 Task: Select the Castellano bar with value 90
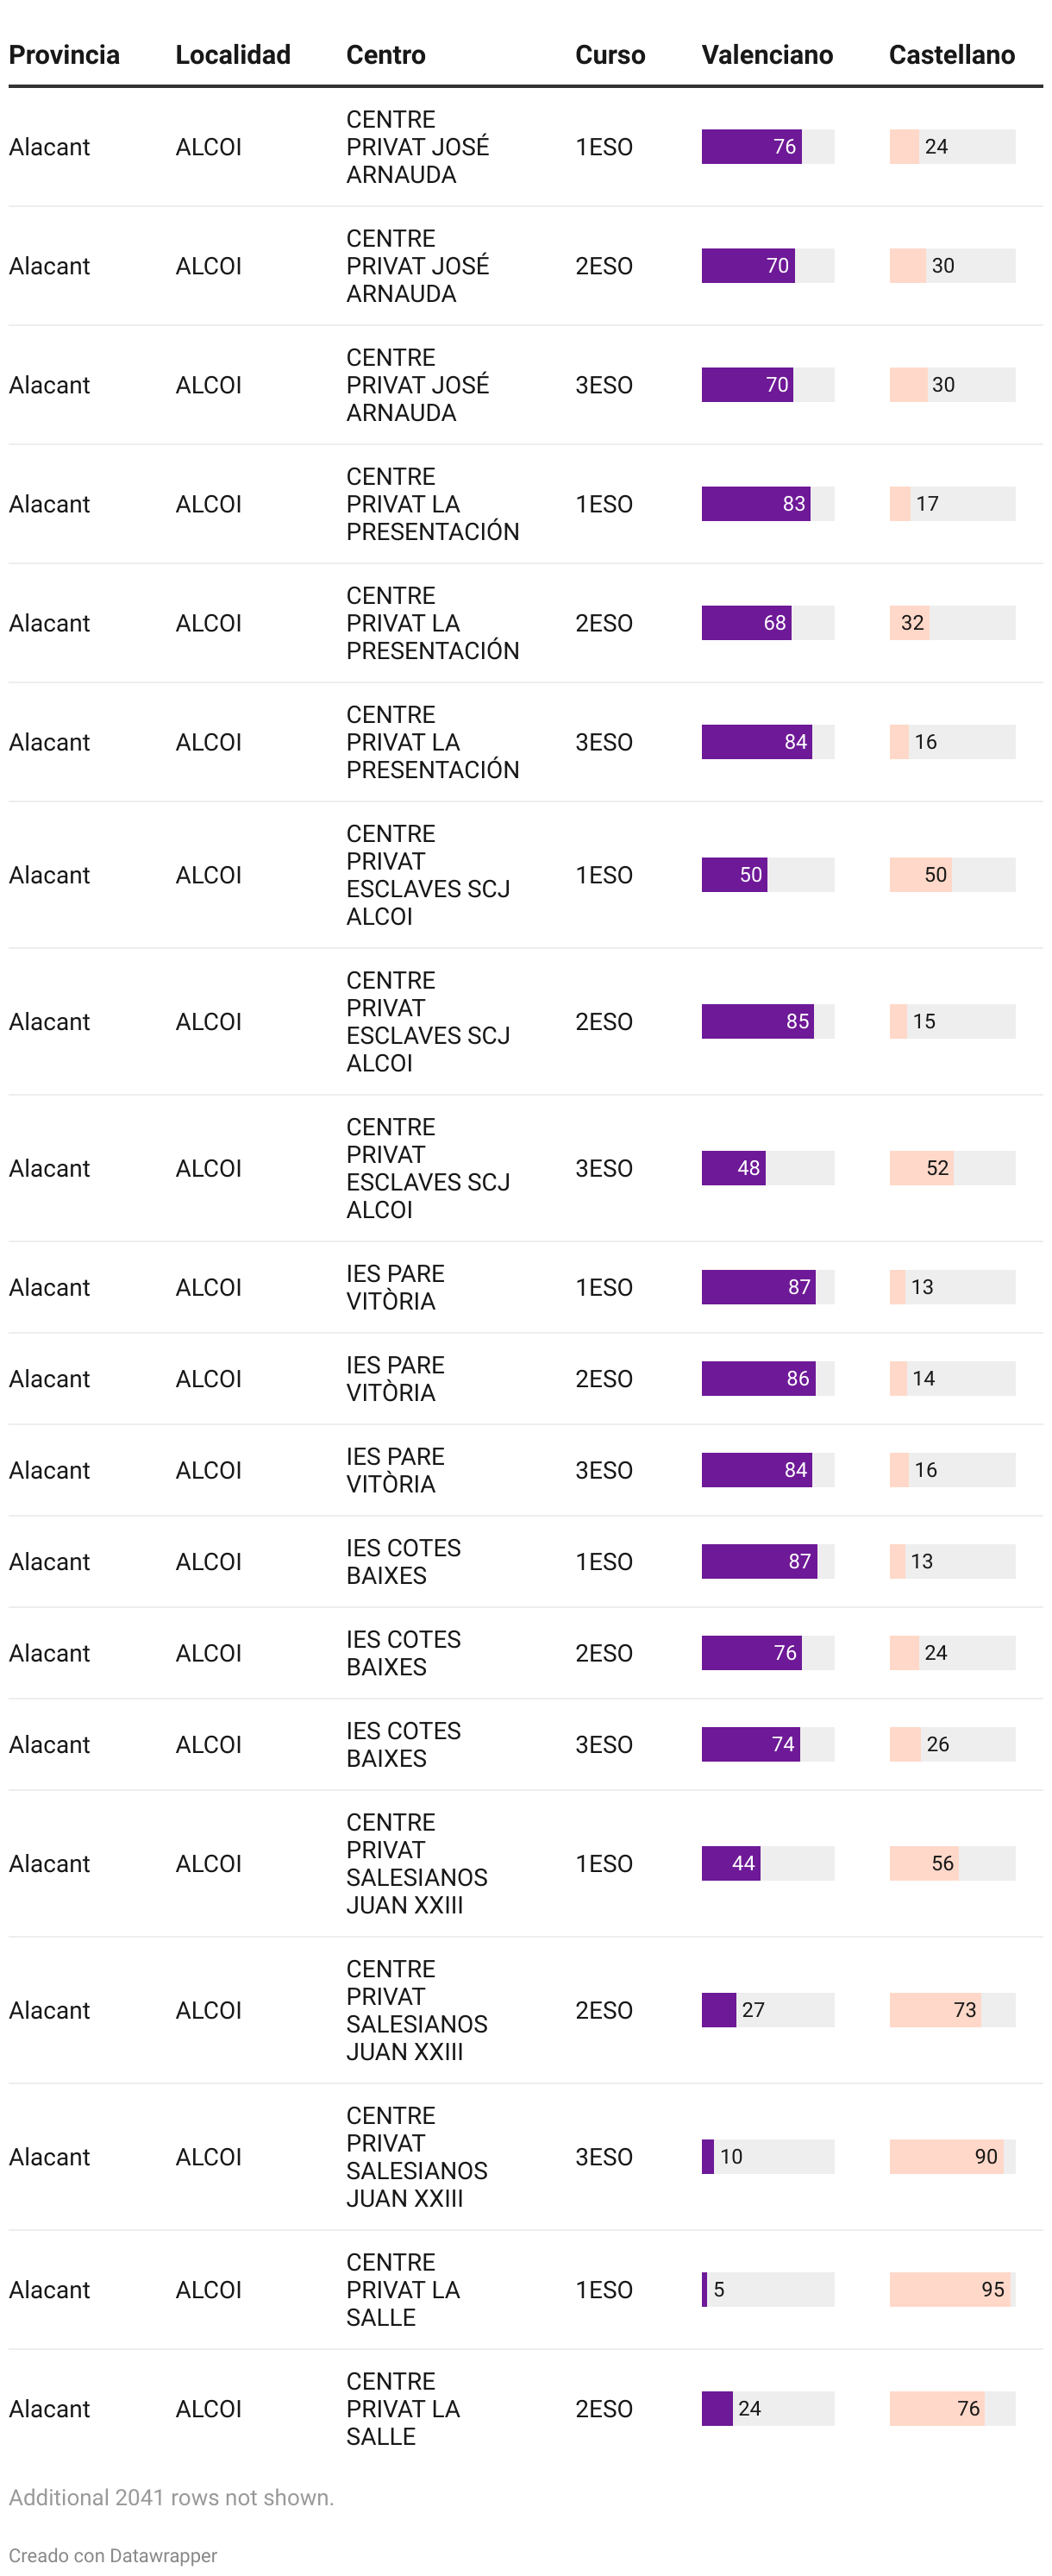(x=946, y=2157)
